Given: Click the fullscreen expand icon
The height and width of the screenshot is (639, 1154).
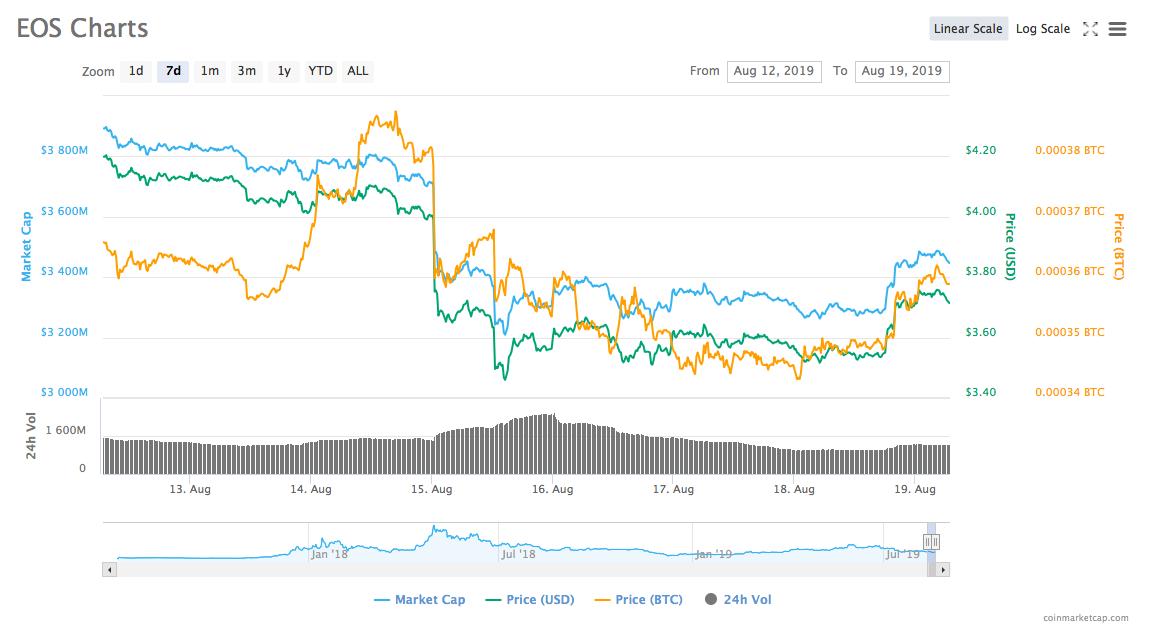Looking at the screenshot, I should tap(1090, 29).
